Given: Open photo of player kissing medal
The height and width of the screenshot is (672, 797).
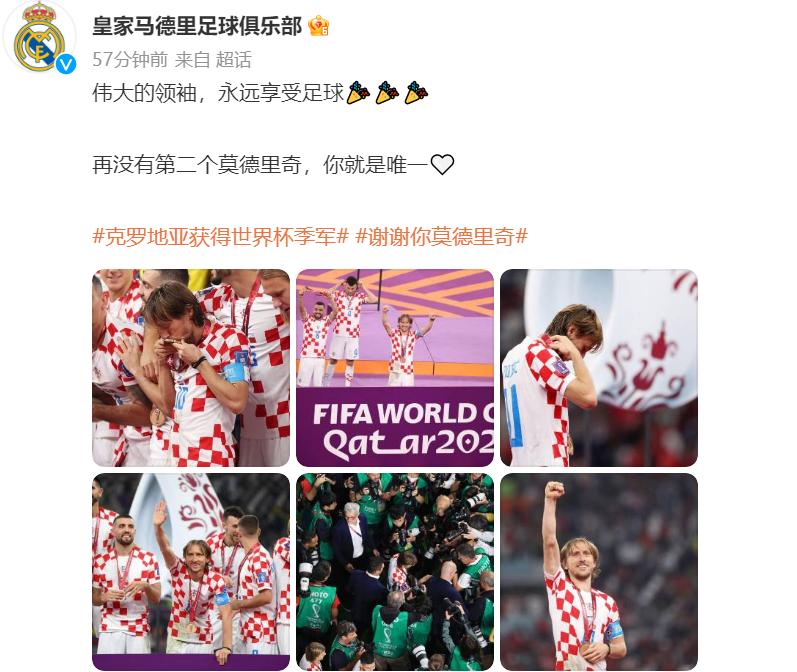Looking at the screenshot, I should pyautogui.click(x=191, y=368).
